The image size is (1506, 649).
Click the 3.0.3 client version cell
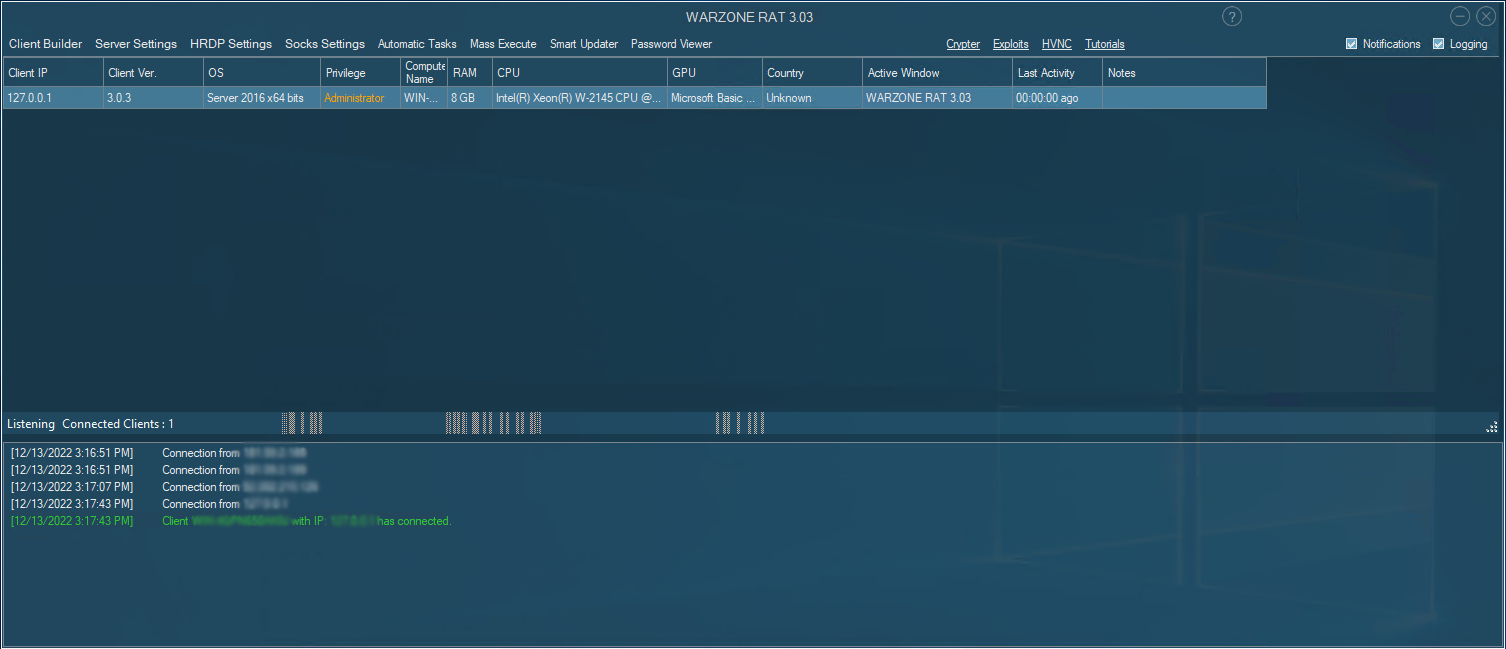pyautogui.click(x=153, y=98)
